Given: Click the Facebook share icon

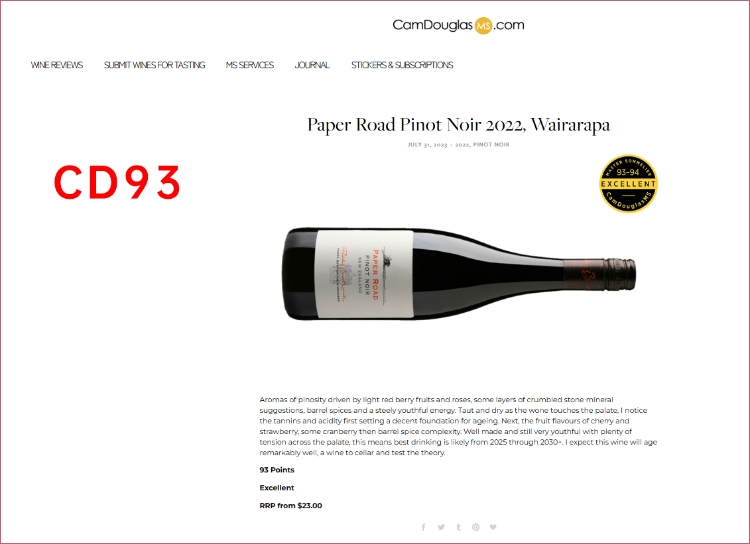Looking at the screenshot, I should point(423,527).
